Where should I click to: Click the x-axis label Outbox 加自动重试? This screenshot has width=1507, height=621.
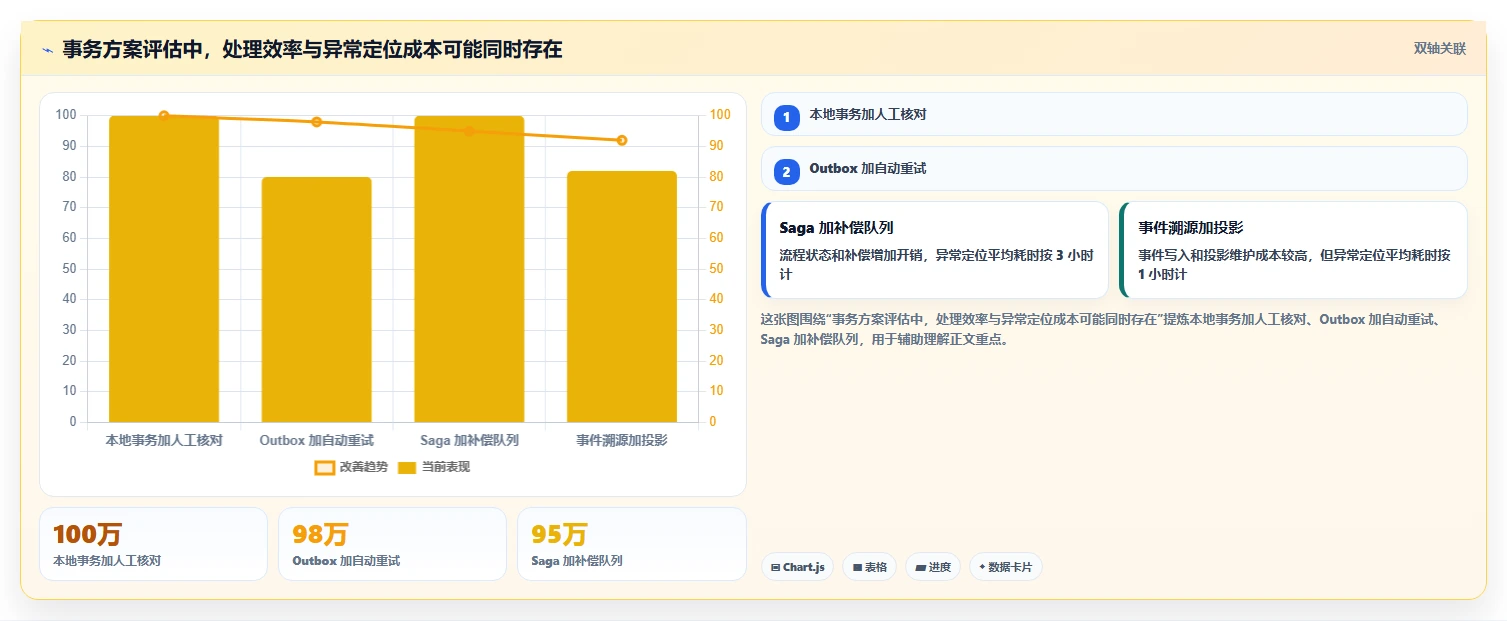[x=317, y=440]
